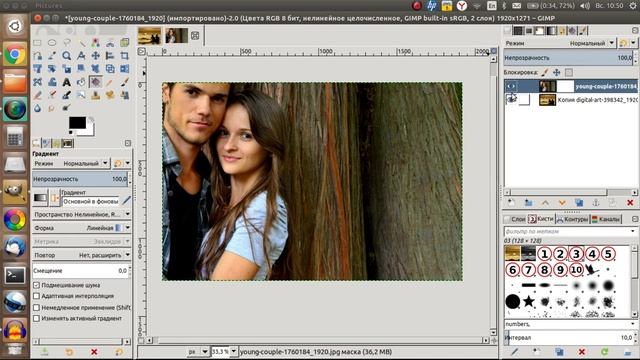Screen dimensions: 640x360
Task: Switch to the young-couple image tab thumbnail
Action: [x=176, y=36]
